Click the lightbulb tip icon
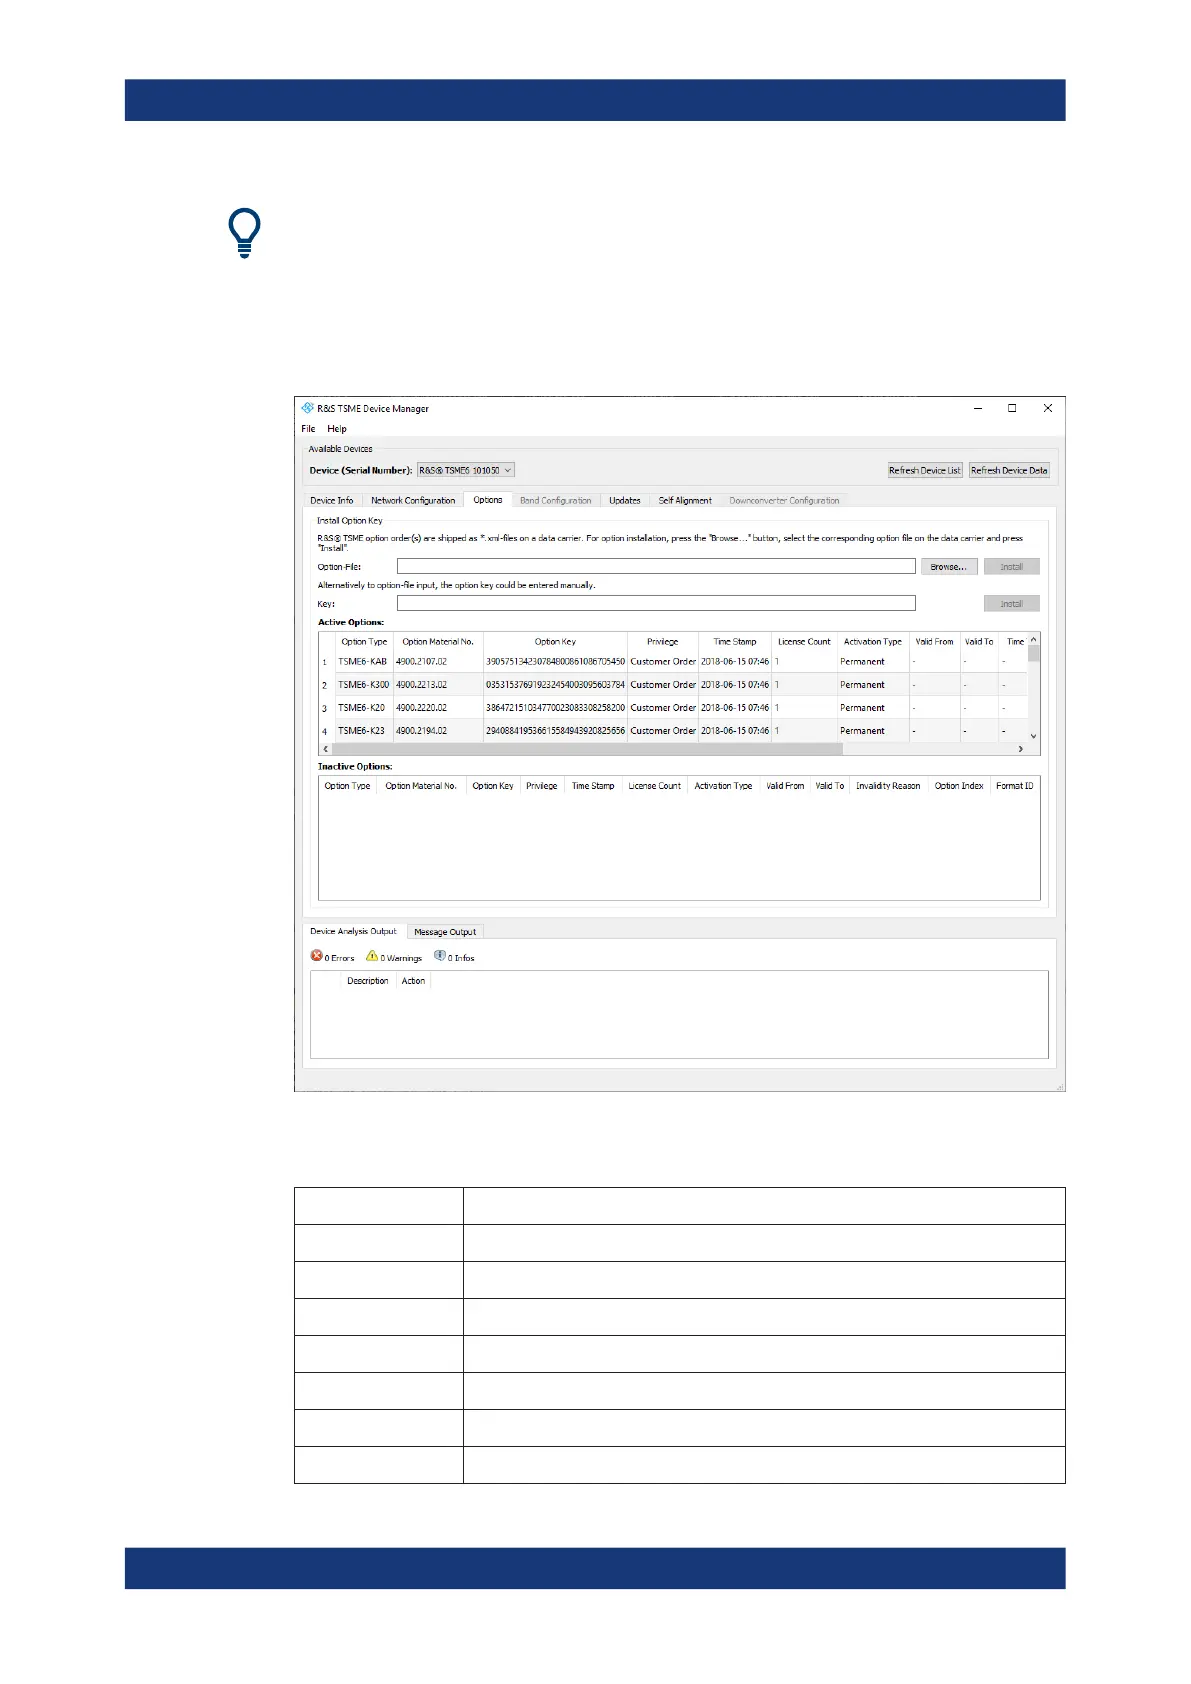 tap(244, 233)
